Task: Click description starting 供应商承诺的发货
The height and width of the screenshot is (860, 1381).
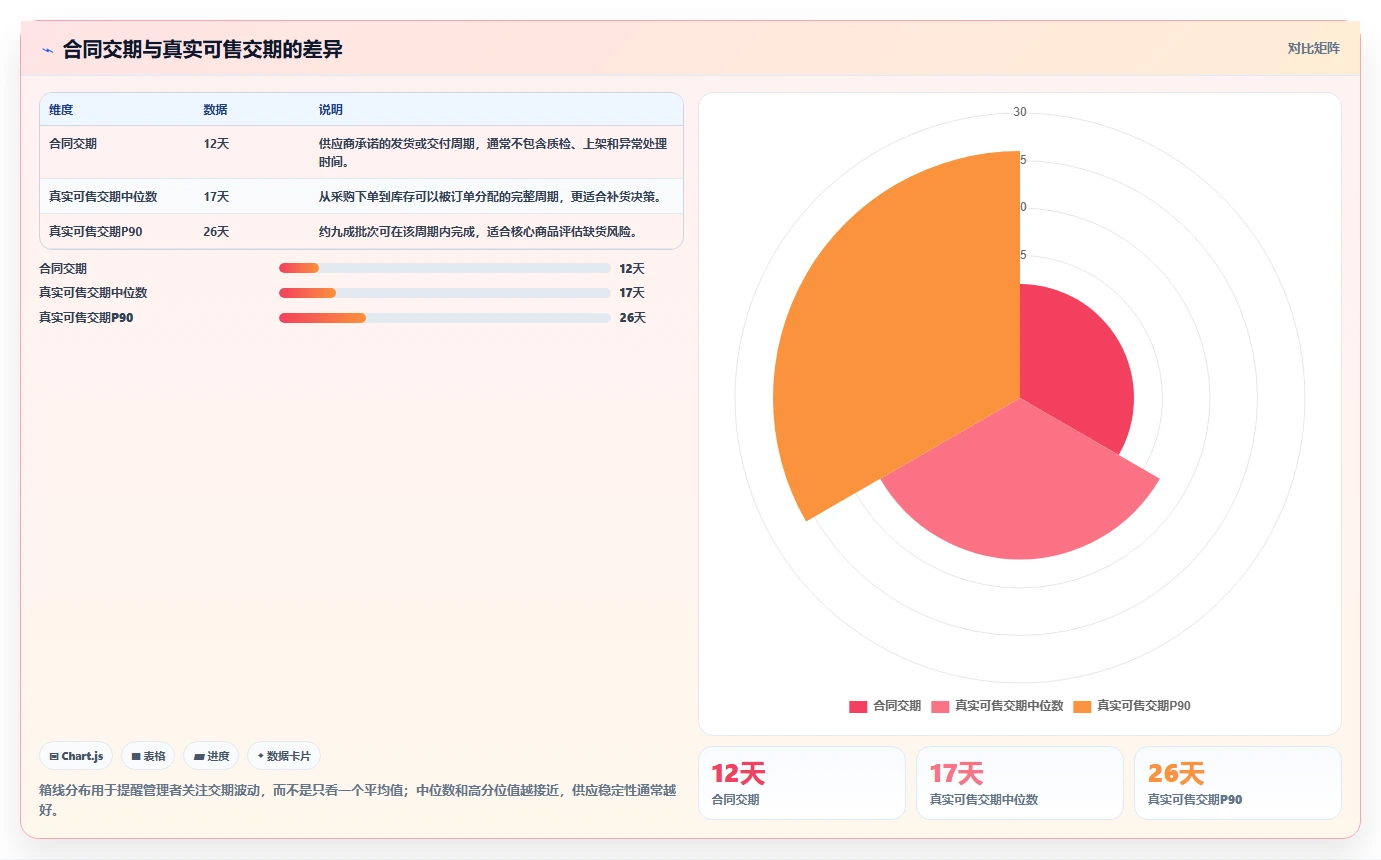Action: tap(493, 153)
